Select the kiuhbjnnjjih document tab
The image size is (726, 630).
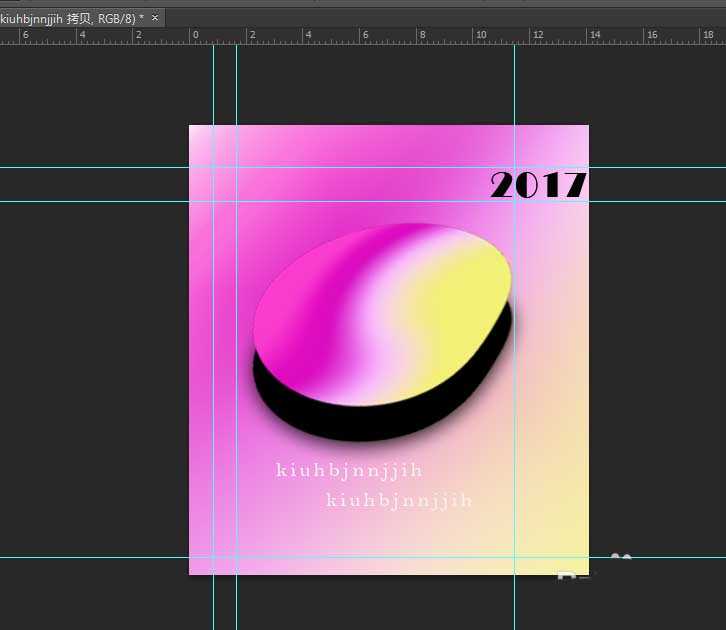(70, 18)
